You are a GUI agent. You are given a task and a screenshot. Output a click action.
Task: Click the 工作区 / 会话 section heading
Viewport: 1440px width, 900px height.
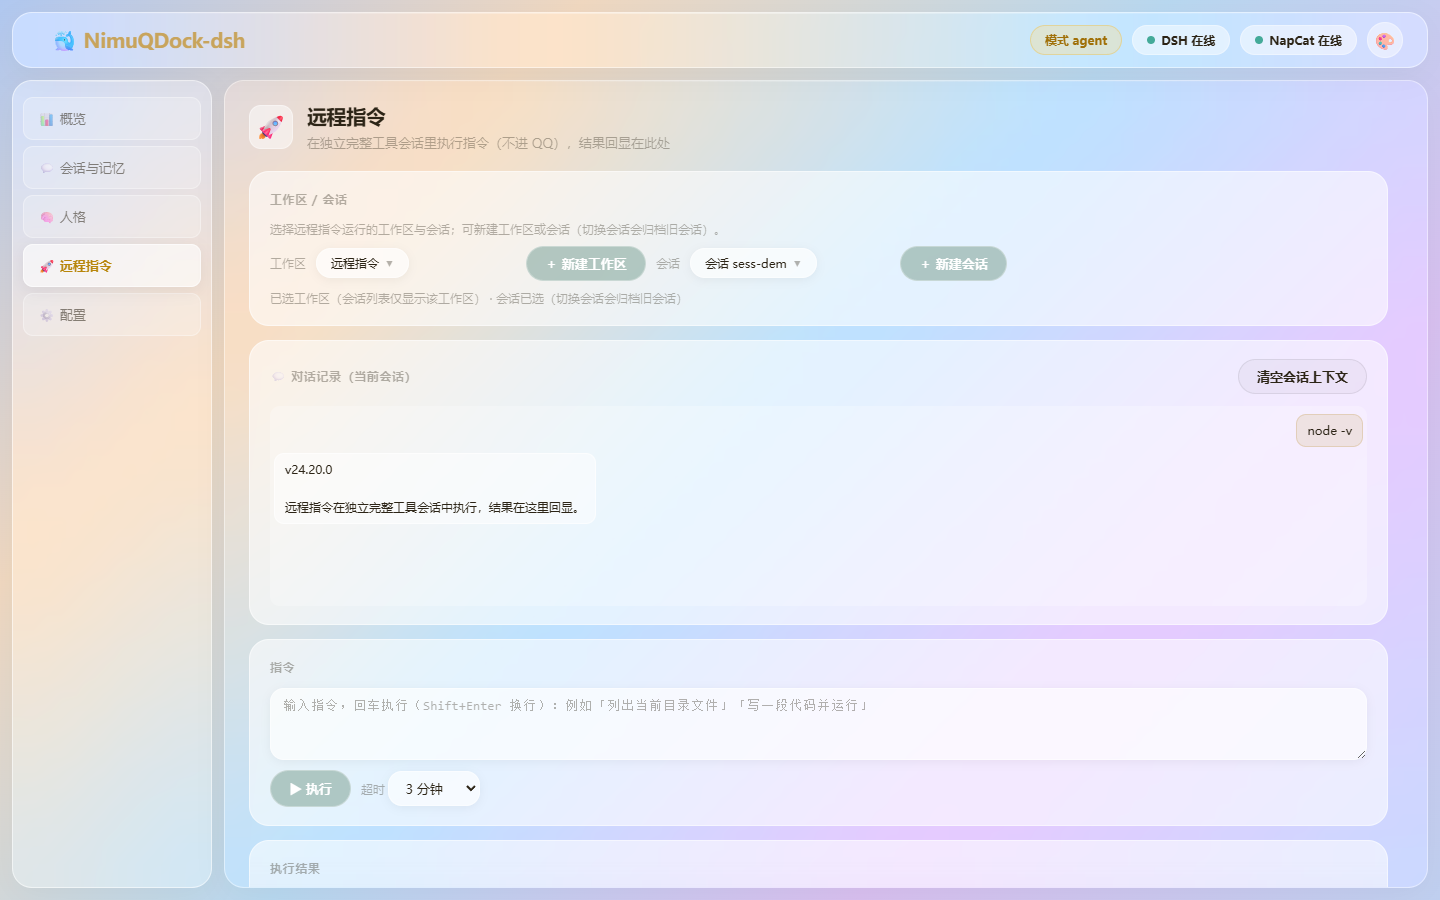pos(308,200)
